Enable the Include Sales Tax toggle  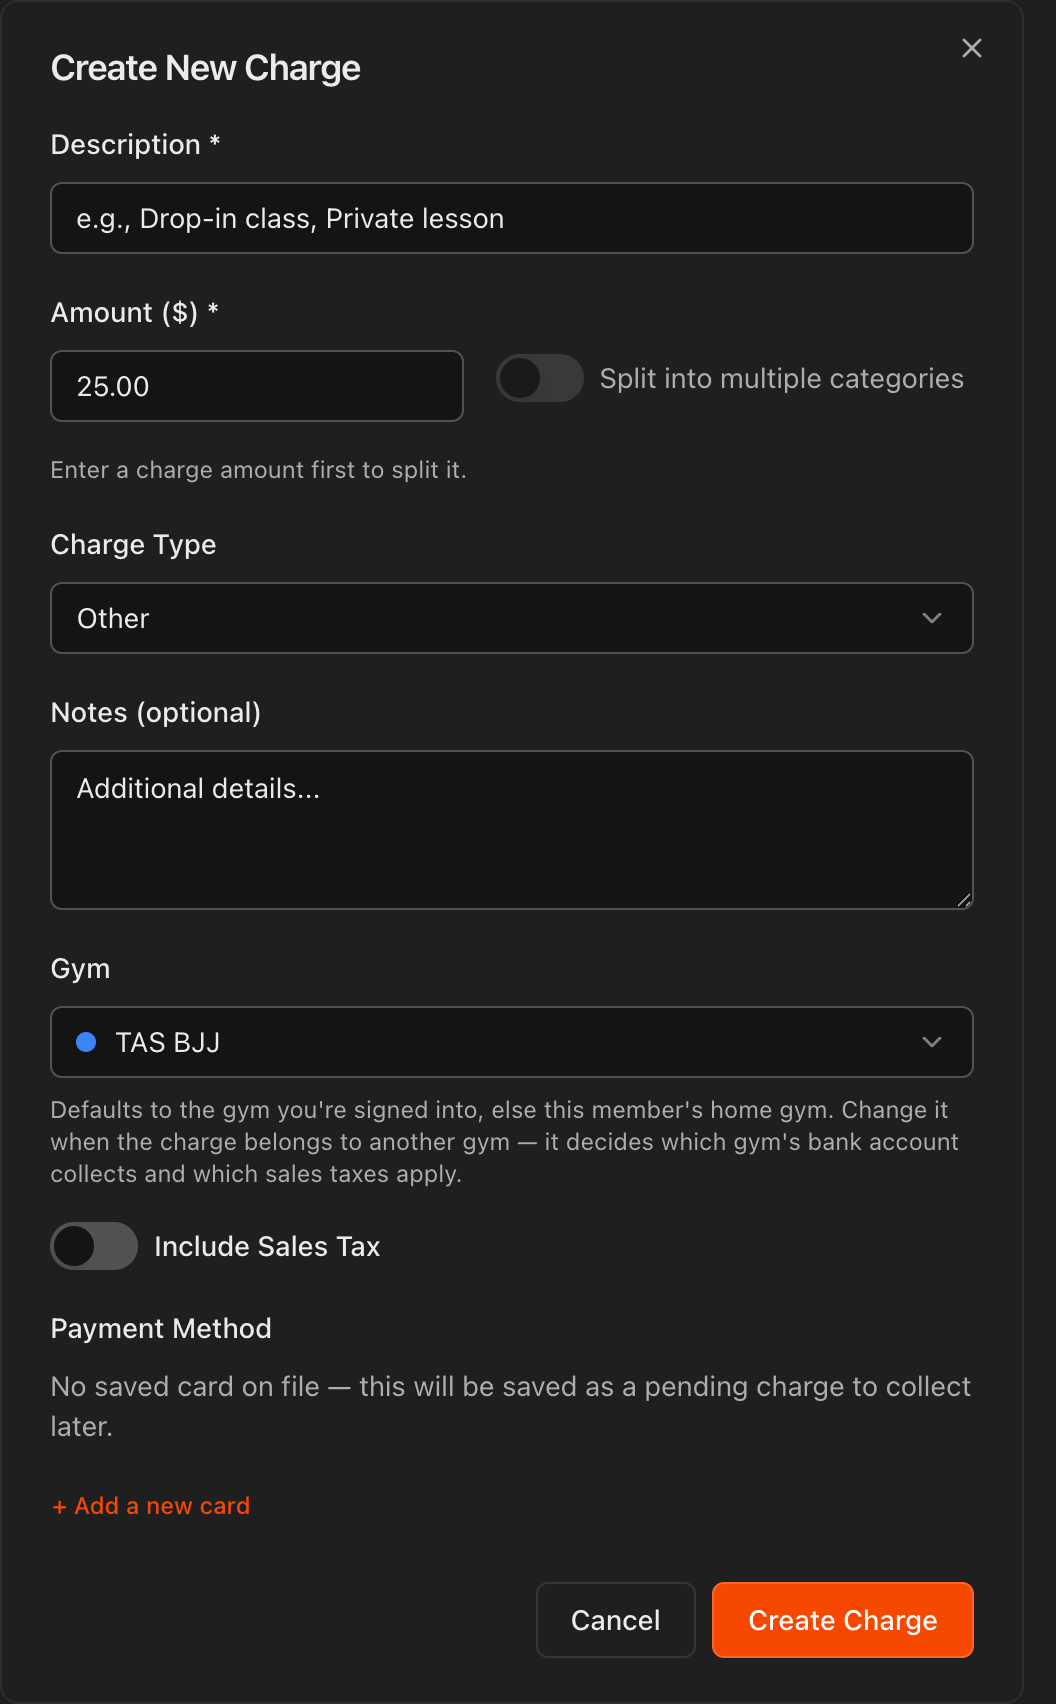pos(94,1246)
